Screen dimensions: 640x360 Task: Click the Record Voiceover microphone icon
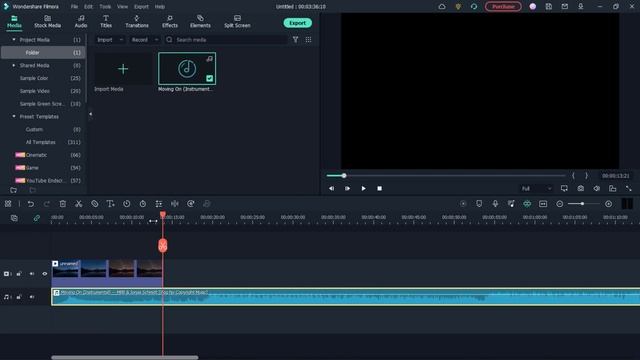(495, 204)
